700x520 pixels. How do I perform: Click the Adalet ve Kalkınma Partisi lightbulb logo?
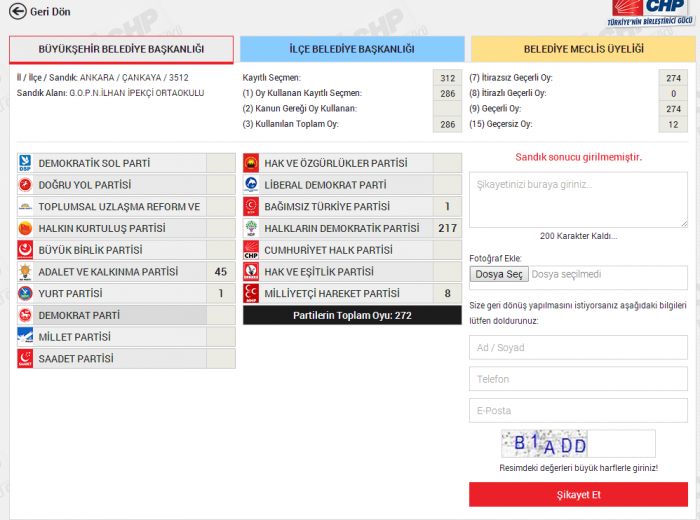click(x=25, y=272)
